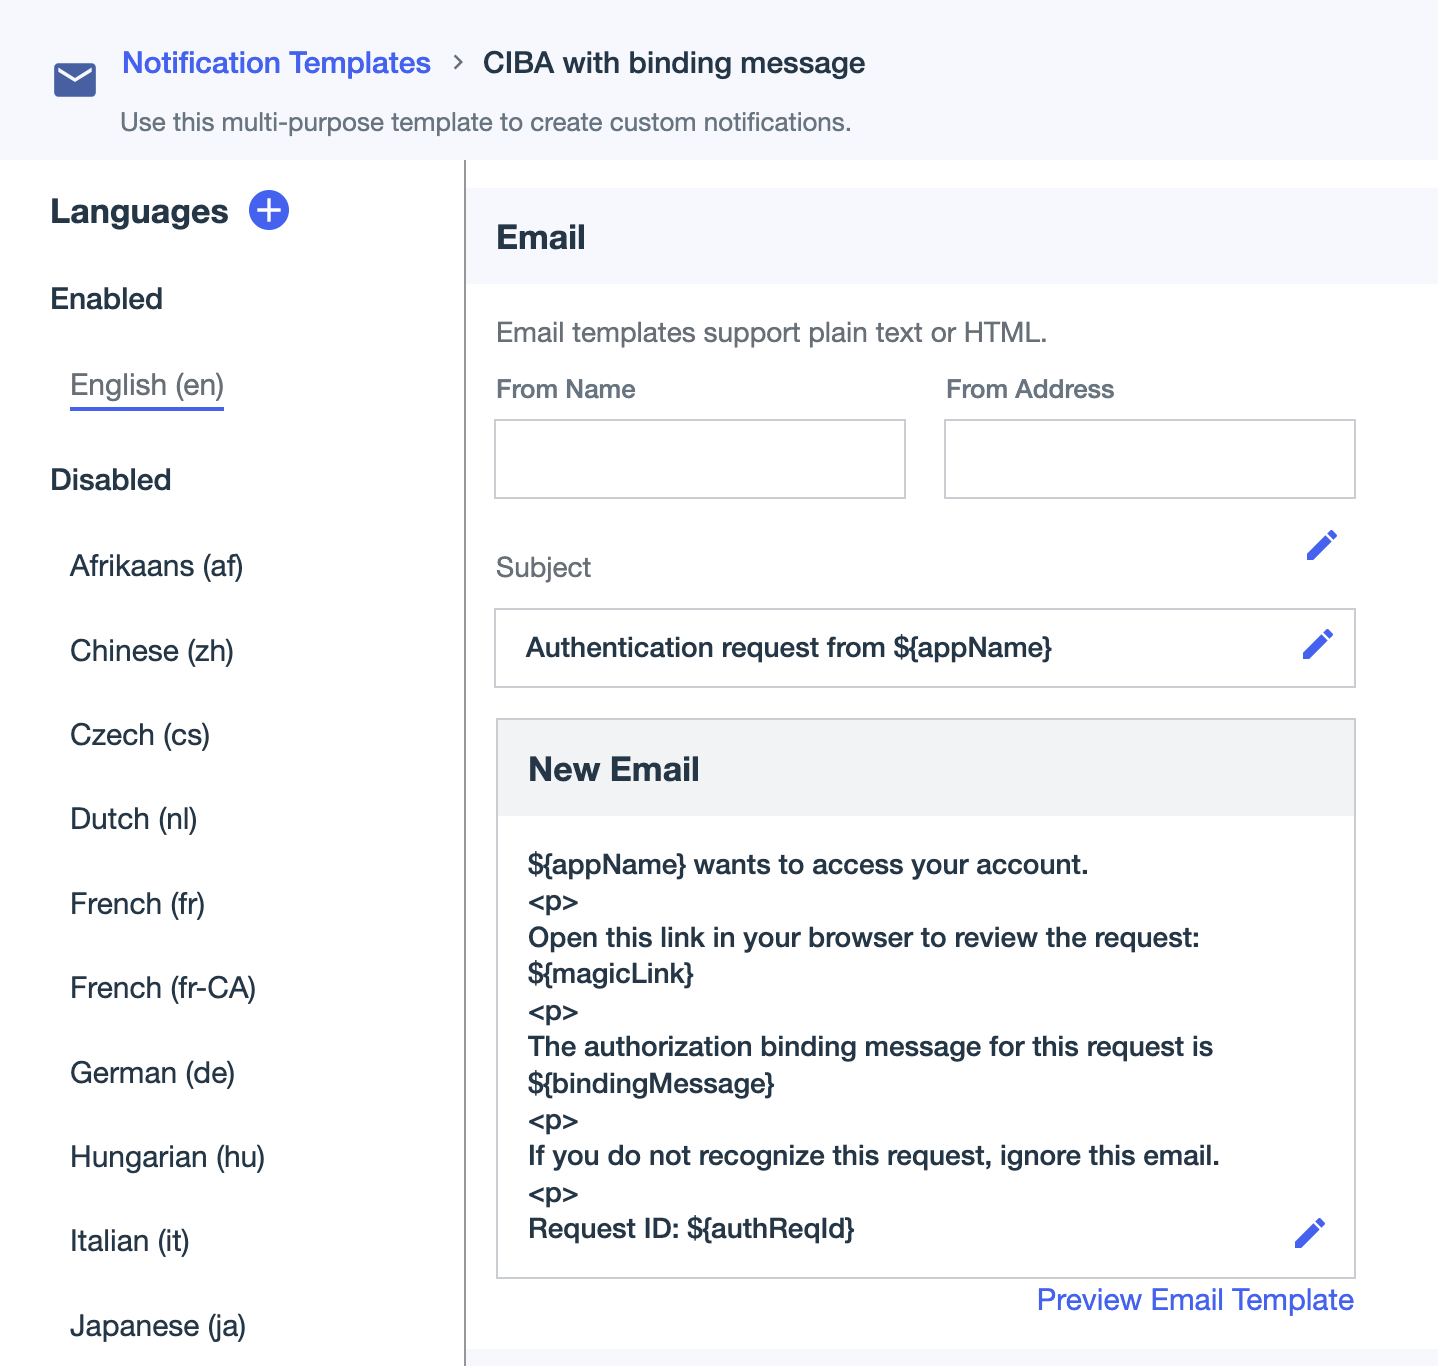Open the French (fr-CA) language entry
1438x1366 pixels.
point(162,987)
